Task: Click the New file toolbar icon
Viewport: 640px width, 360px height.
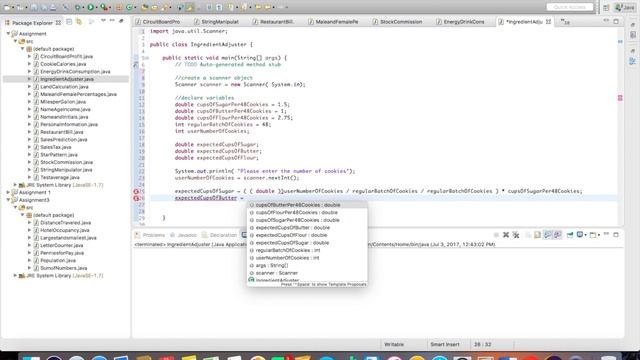Action: (7, 7)
